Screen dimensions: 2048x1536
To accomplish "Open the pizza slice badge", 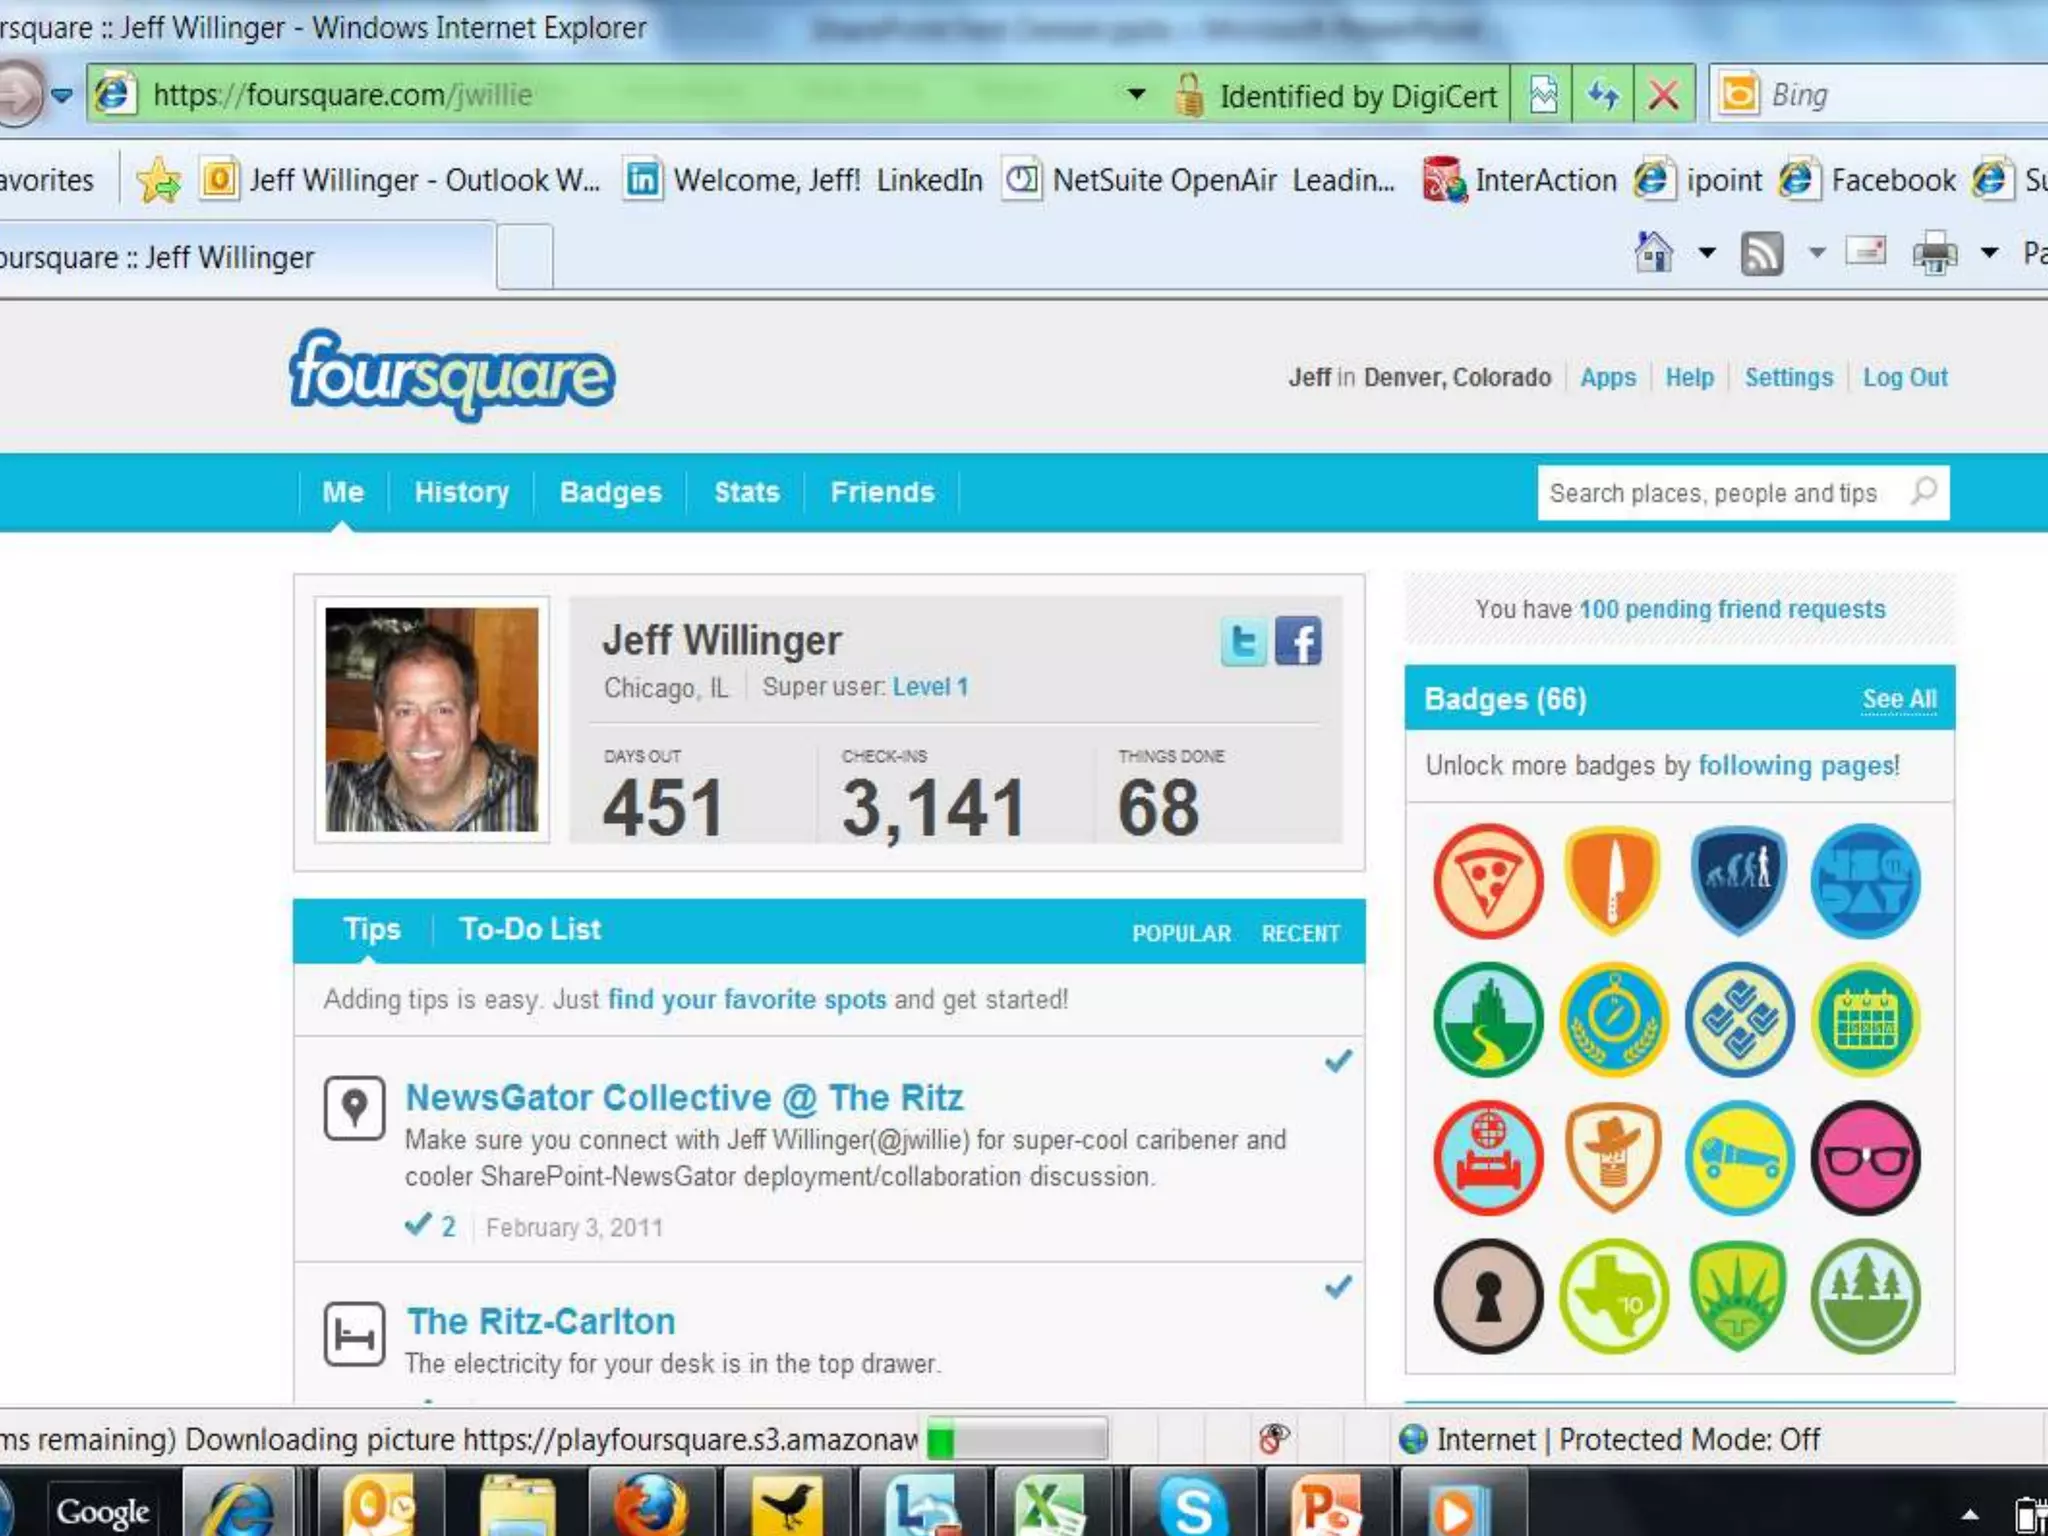I will coord(1487,881).
